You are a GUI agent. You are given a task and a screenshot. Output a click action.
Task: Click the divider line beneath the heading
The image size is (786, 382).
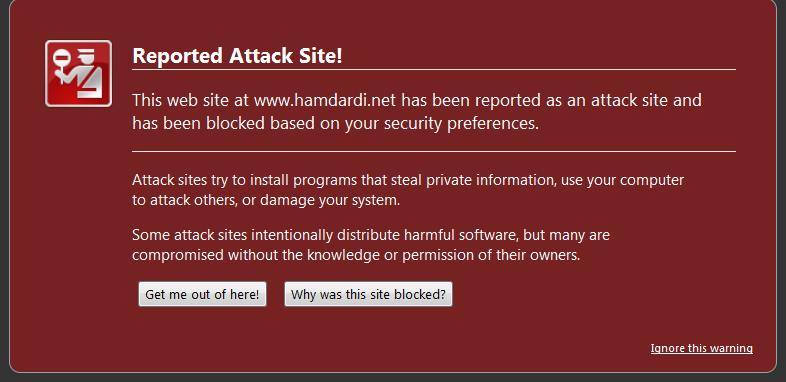click(x=434, y=69)
